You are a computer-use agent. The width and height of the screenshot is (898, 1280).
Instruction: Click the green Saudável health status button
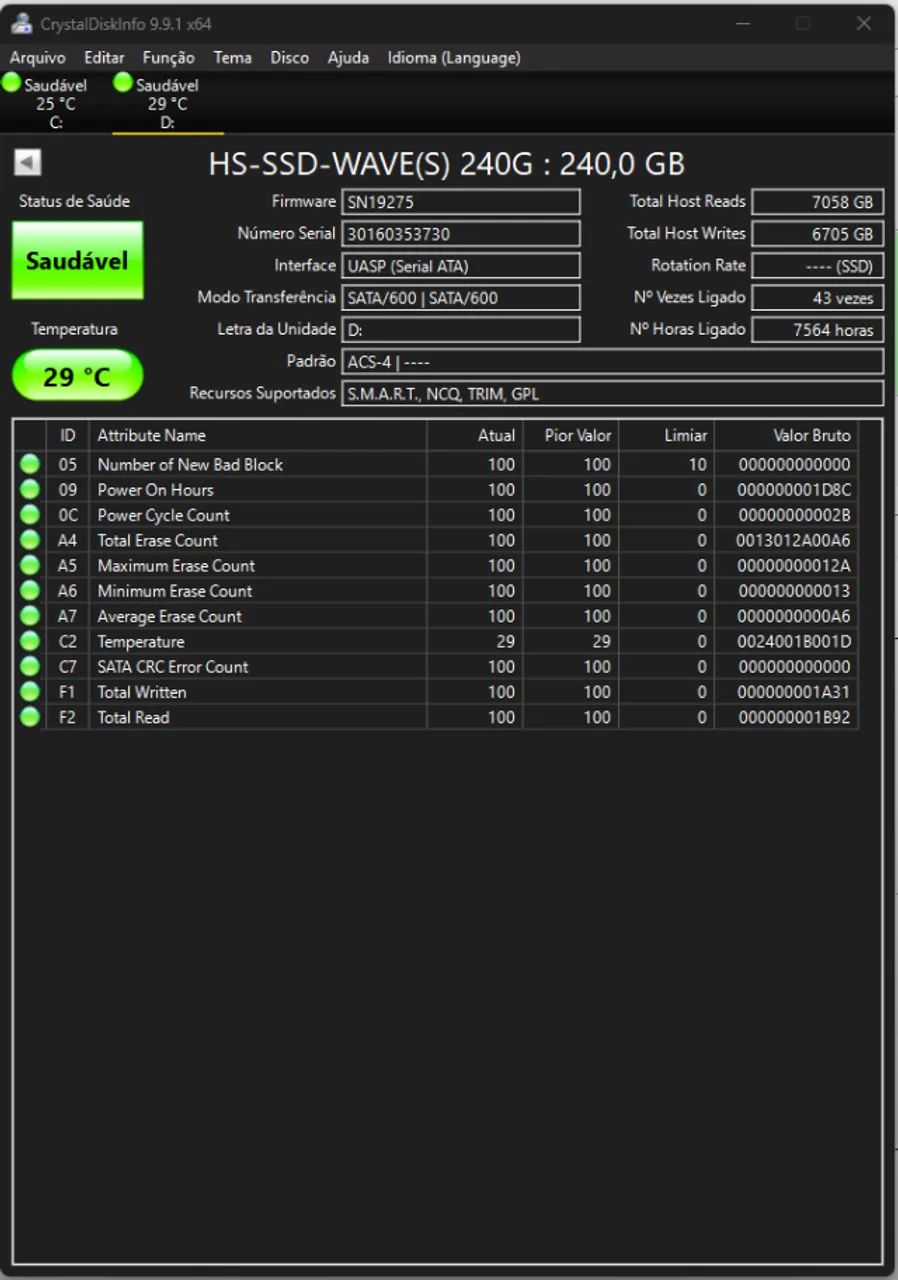point(77,260)
